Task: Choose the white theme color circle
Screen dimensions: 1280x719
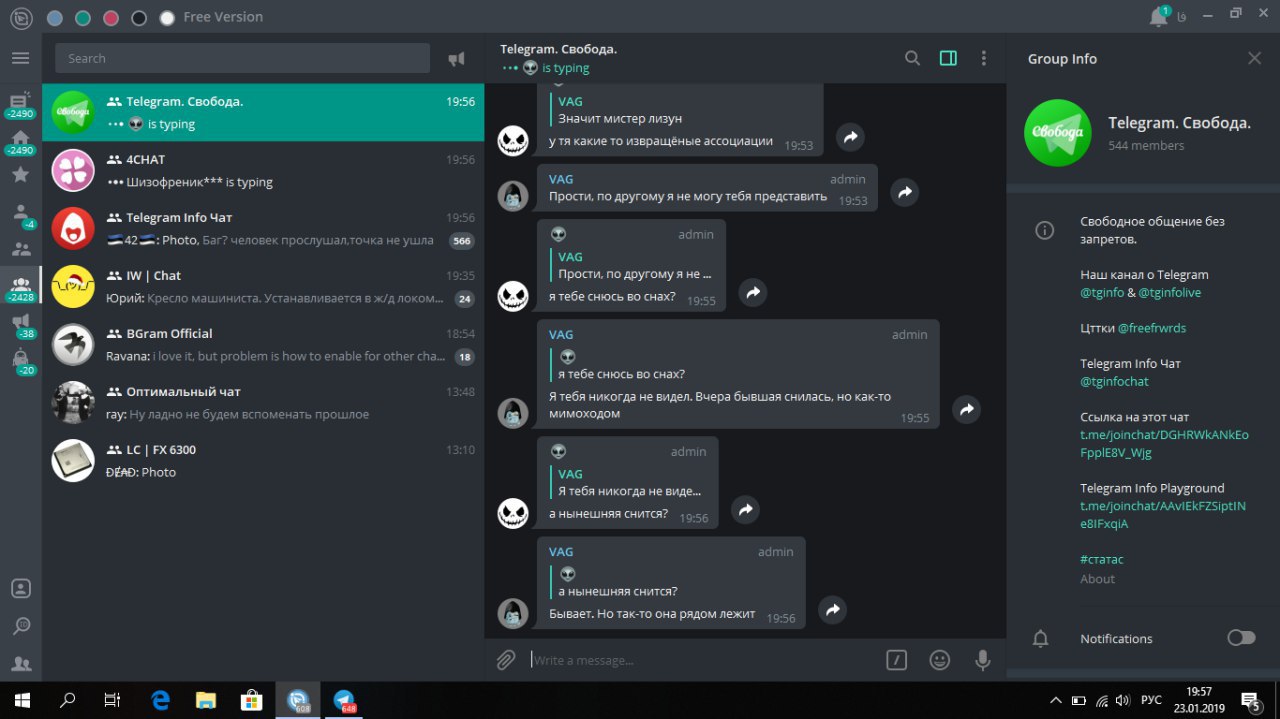Action: pyautogui.click(x=167, y=17)
